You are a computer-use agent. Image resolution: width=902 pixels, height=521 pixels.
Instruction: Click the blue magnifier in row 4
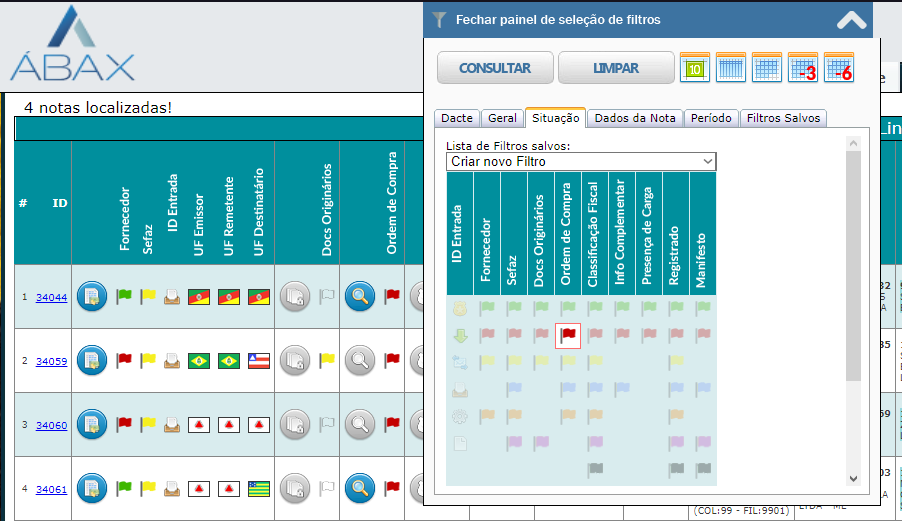360,488
